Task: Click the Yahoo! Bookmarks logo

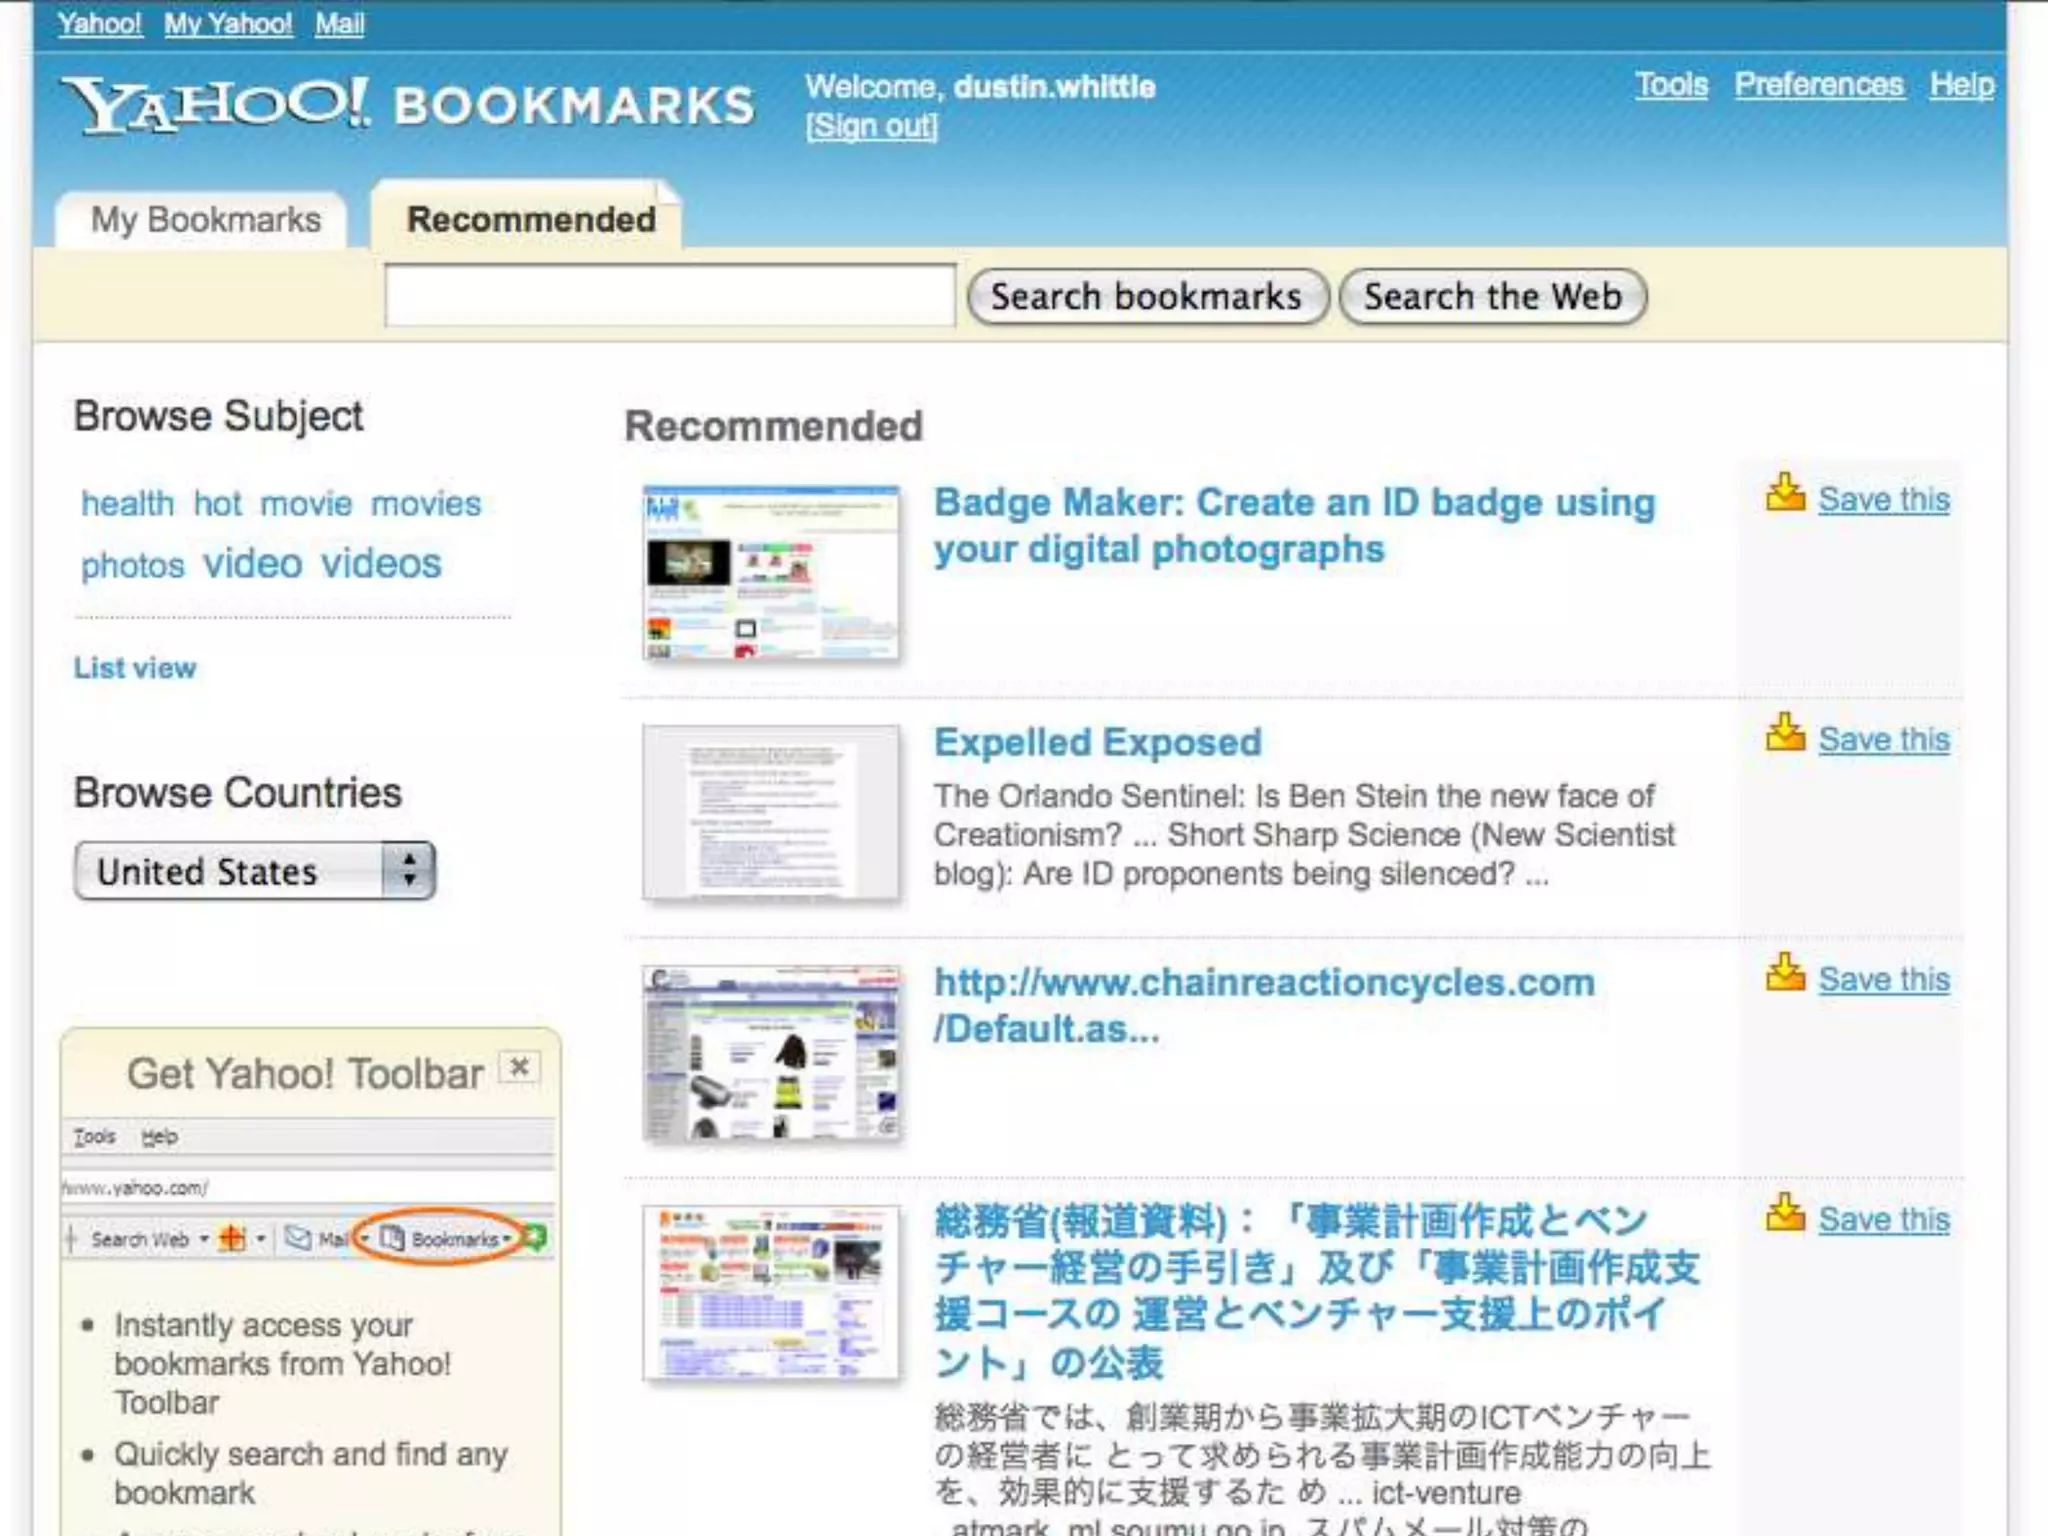Action: point(408,106)
